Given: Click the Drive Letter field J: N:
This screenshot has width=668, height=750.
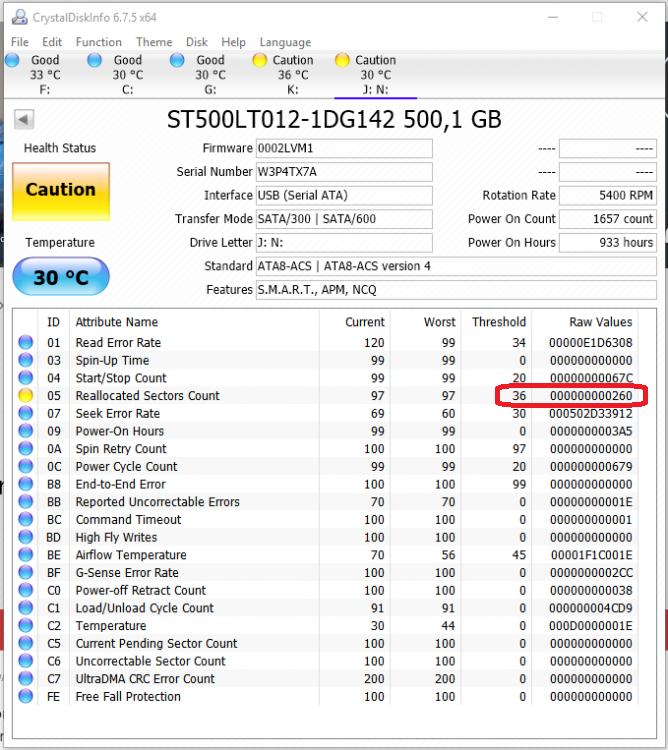Looking at the screenshot, I should (x=344, y=243).
